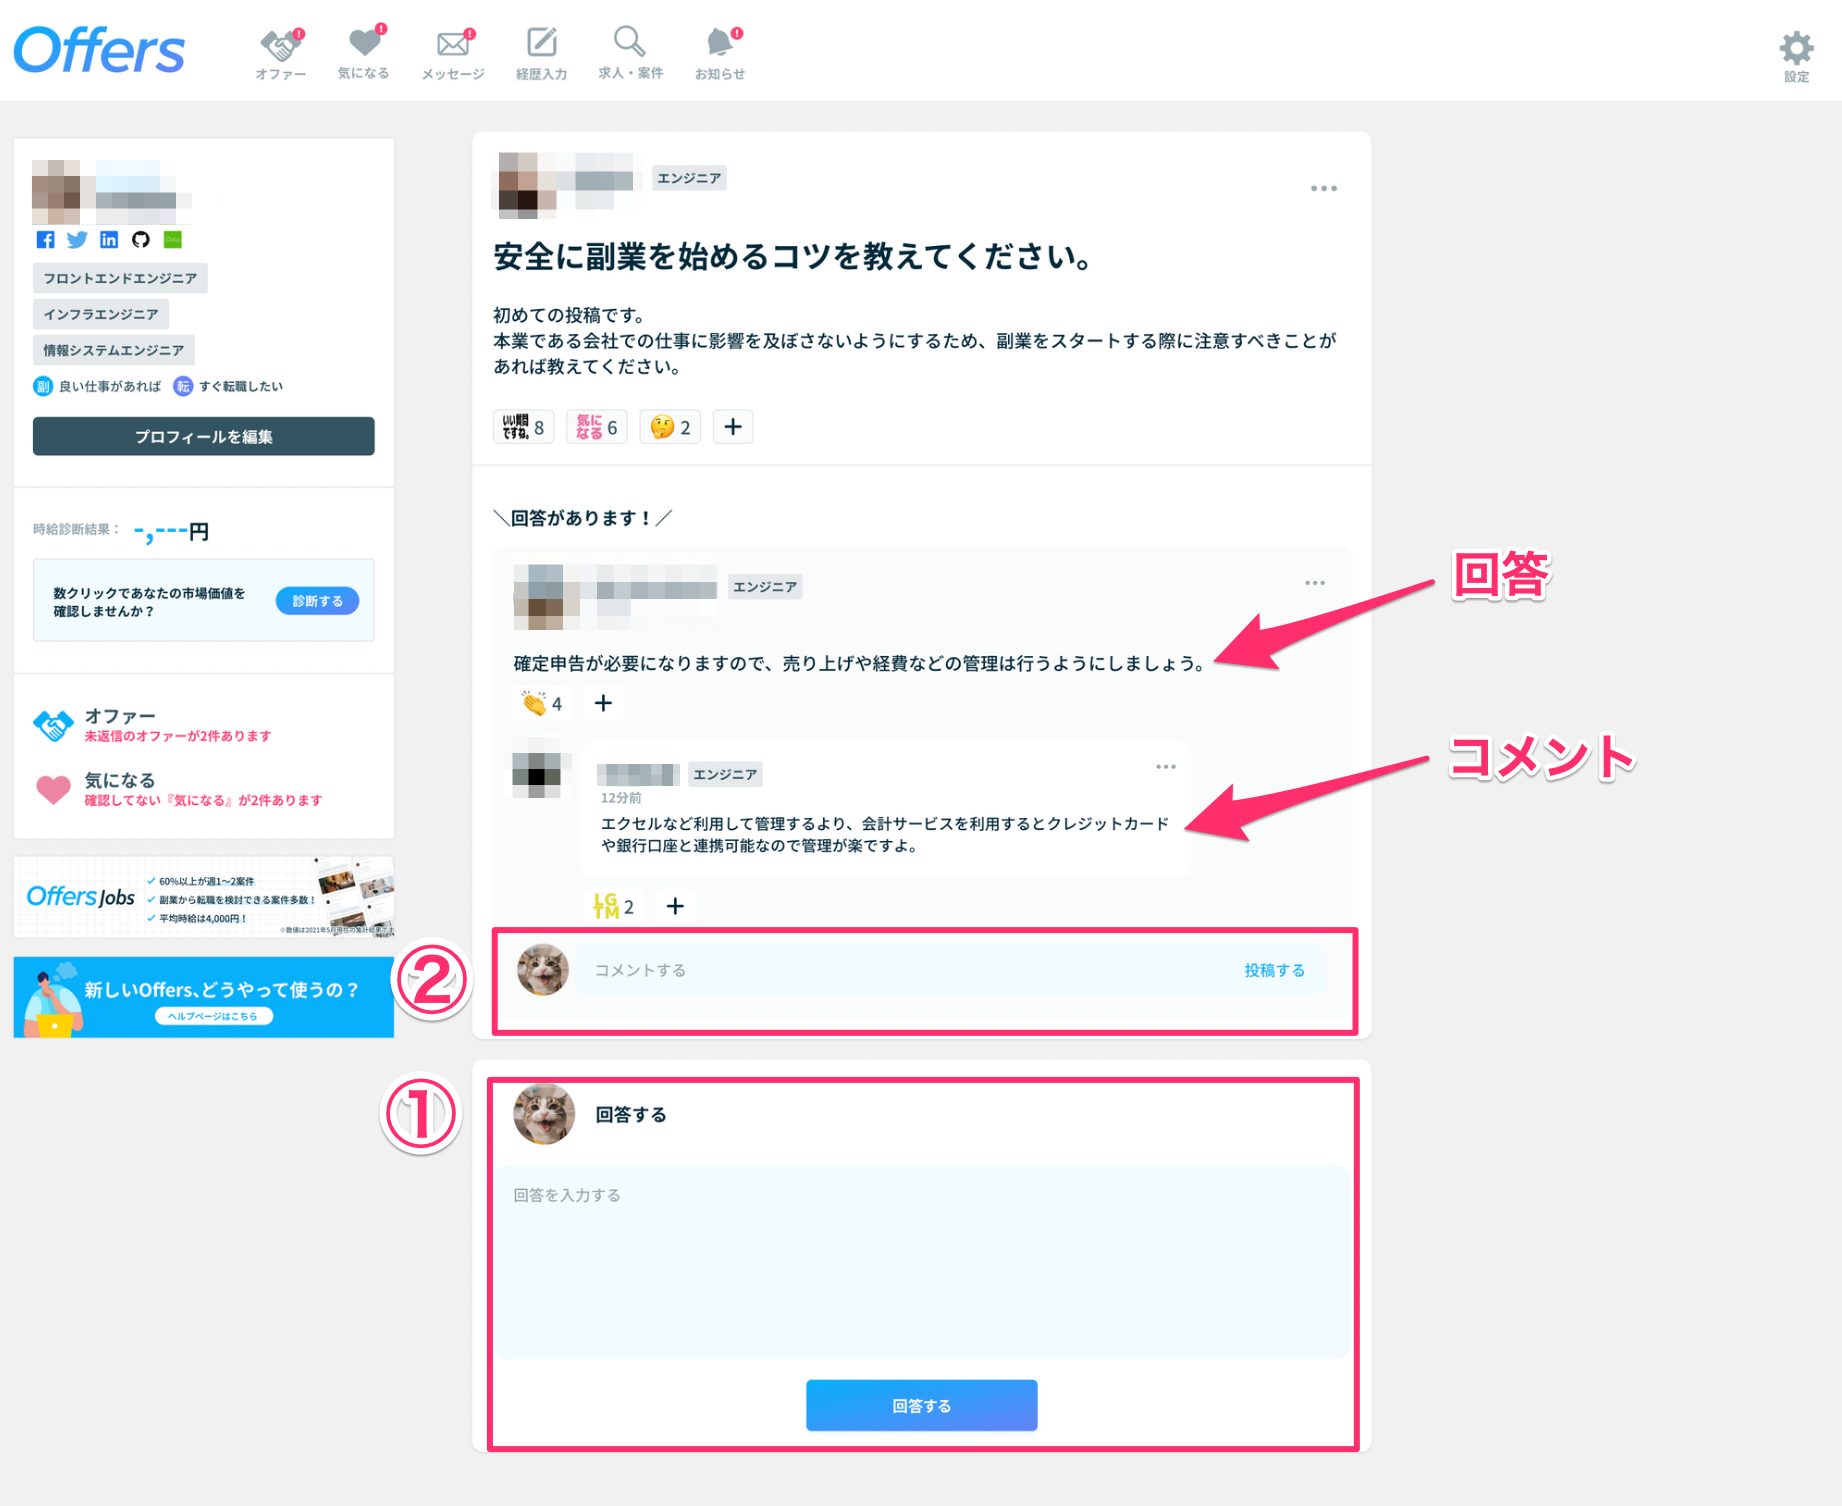Screen dimensions: 1842x1506
Task: Open more options menu on the answer
Action: pyautogui.click(x=1314, y=583)
